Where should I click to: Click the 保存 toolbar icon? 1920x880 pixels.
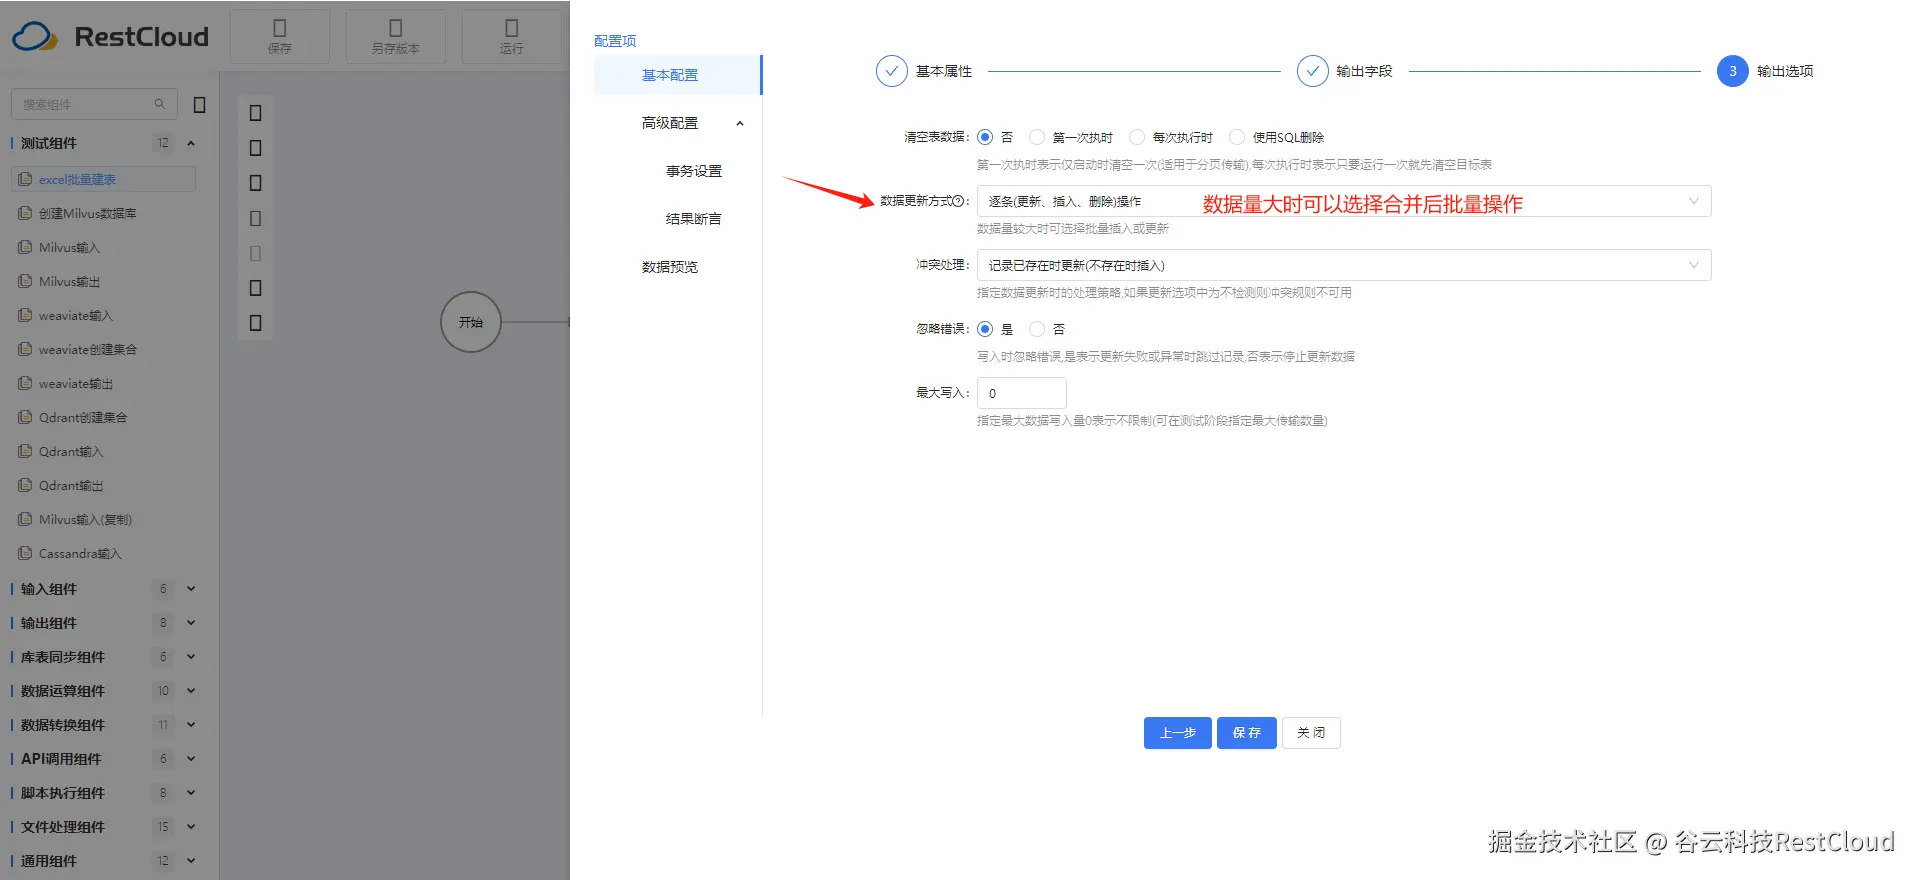coord(280,28)
